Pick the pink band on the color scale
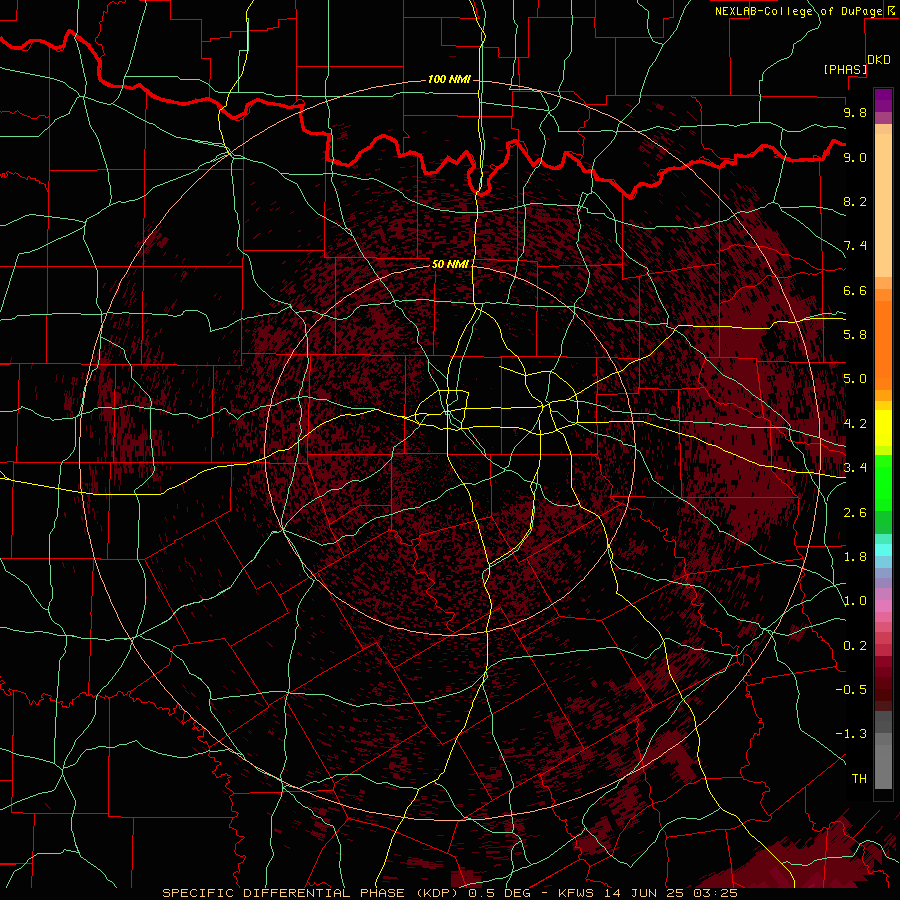Viewport: 900px width, 900px height. pos(883,605)
